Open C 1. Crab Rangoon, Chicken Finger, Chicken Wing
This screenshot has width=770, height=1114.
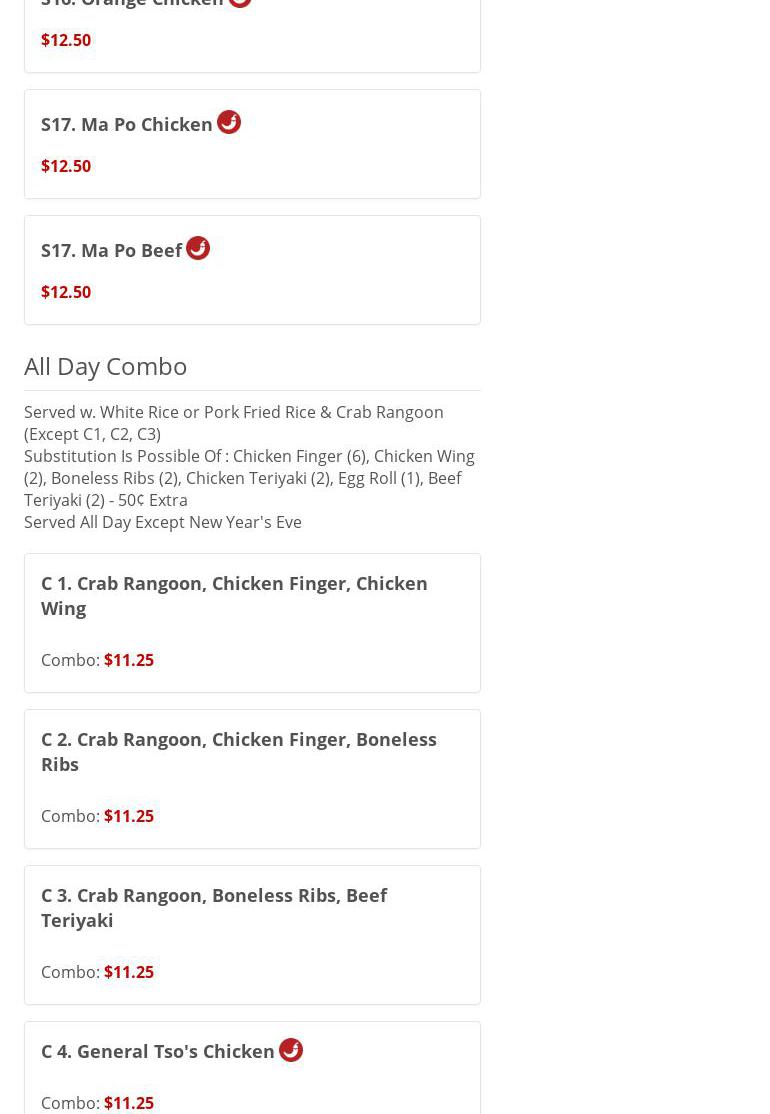[x=234, y=595]
